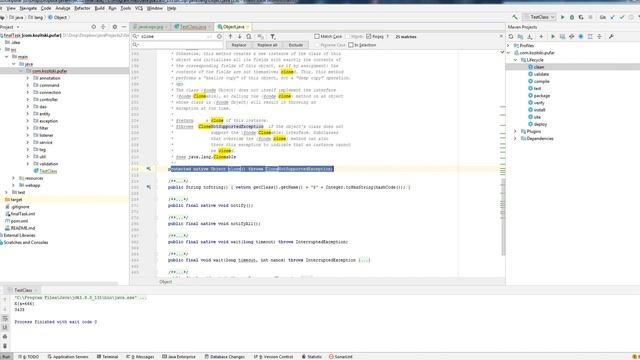Start debugging with the bug icon
This screenshot has height=360, width=640.
pyautogui.click(x=572, y=17)
